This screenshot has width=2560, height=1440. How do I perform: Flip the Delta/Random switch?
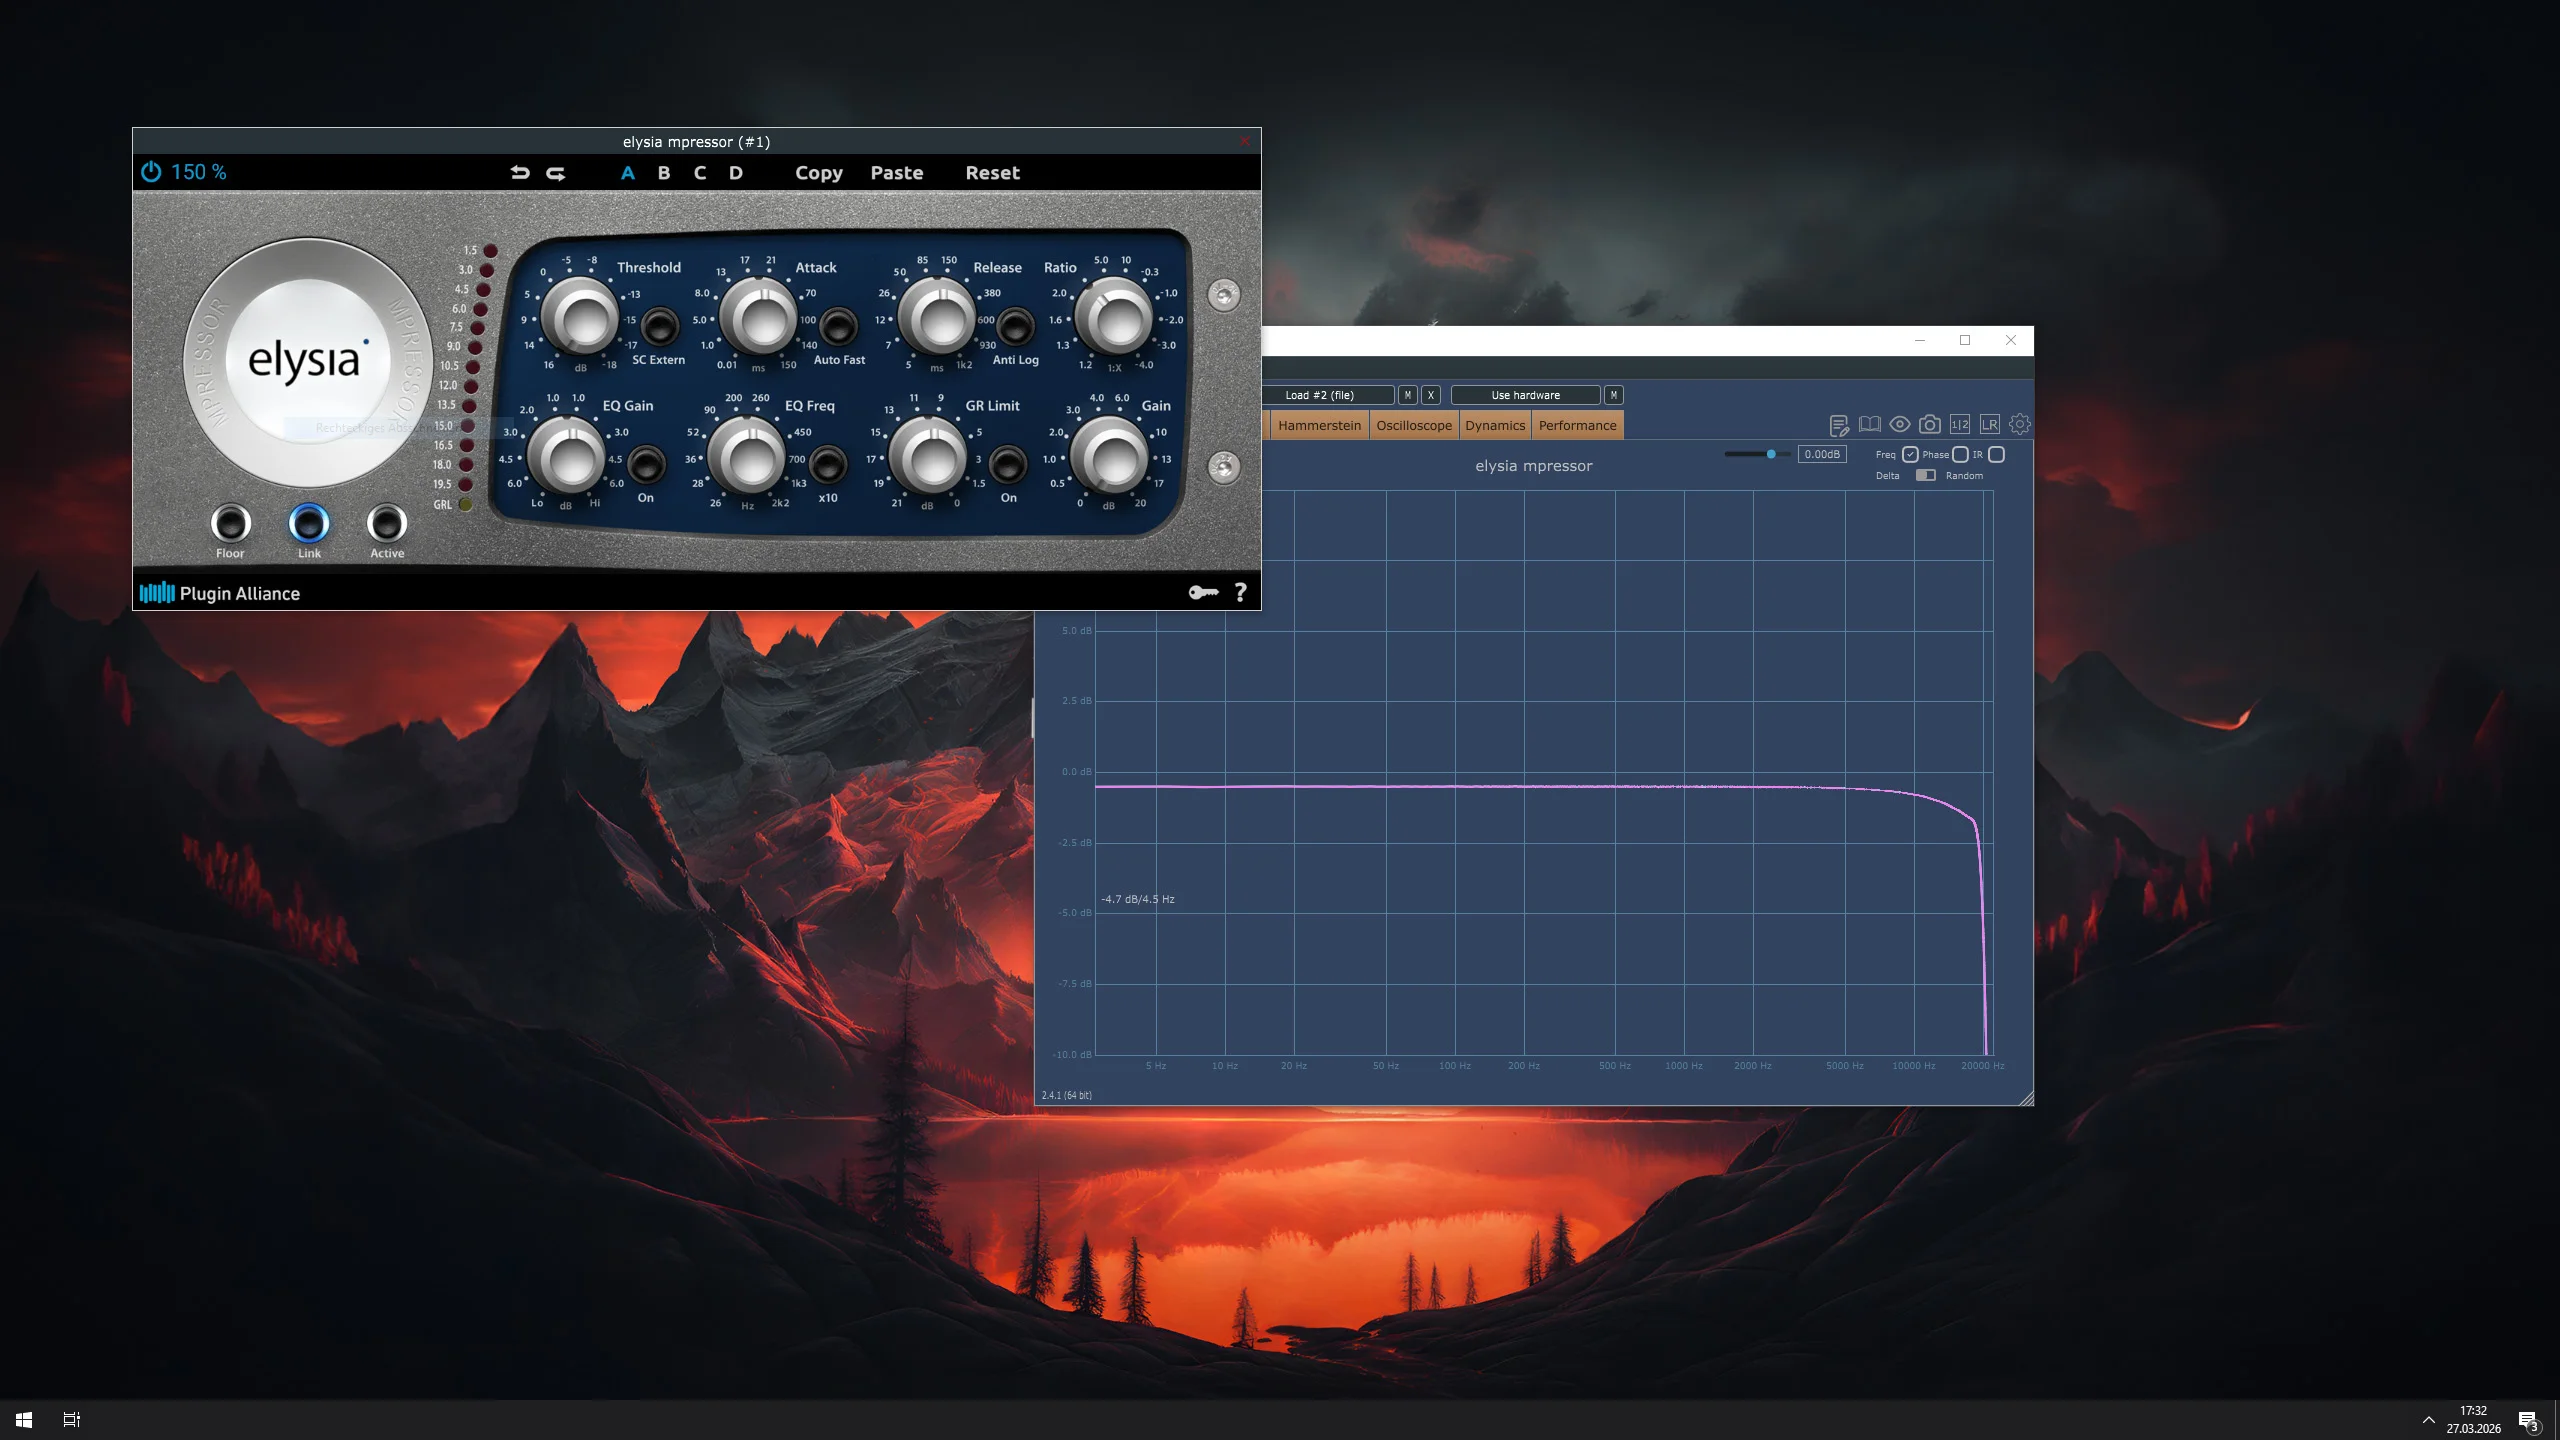[x=1925, y=476]
